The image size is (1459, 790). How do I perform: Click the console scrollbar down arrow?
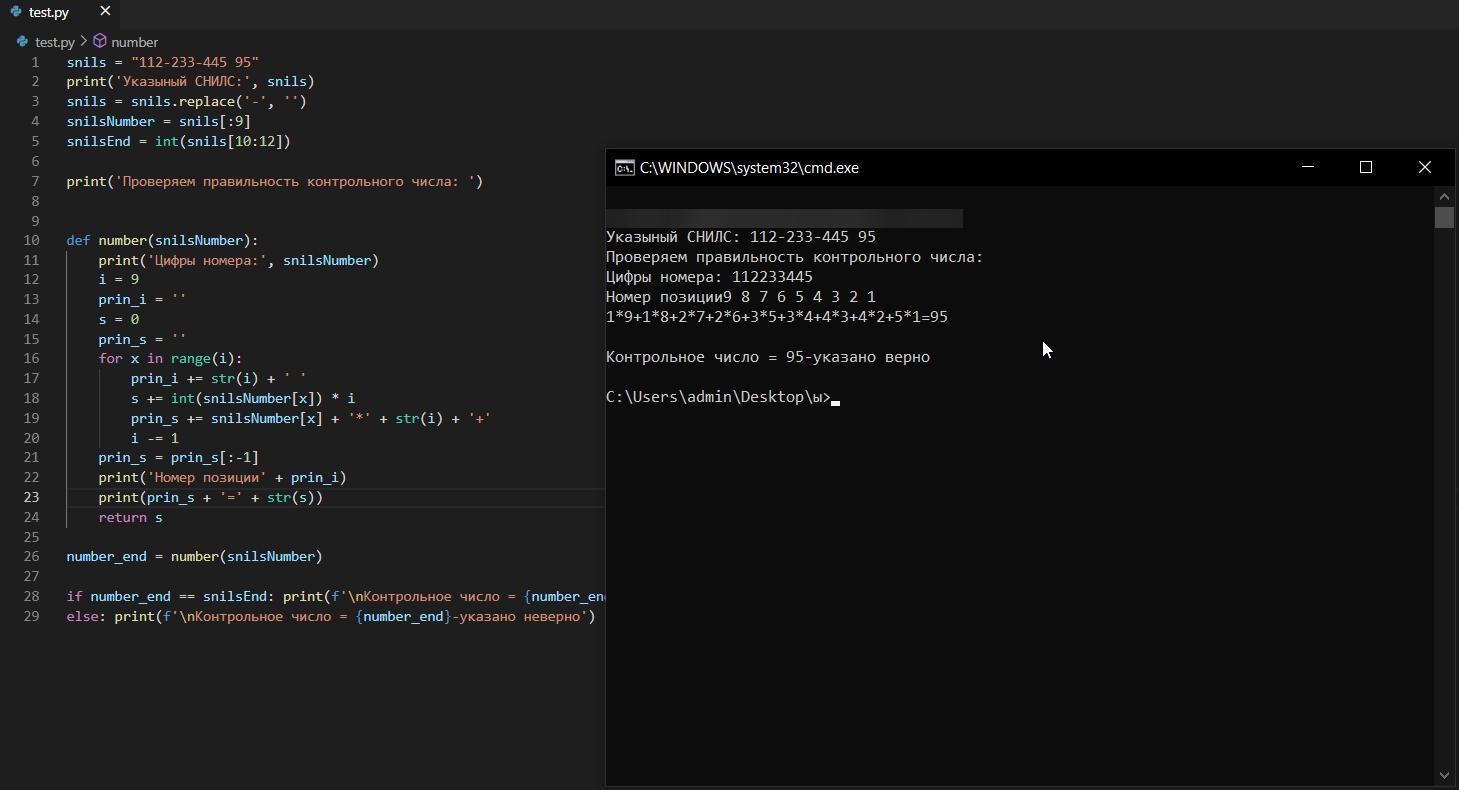[x=1444, y=775]
